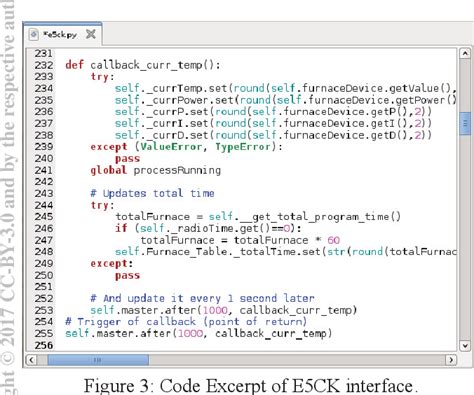Click line number 232 in the gutter

point(44,65)
